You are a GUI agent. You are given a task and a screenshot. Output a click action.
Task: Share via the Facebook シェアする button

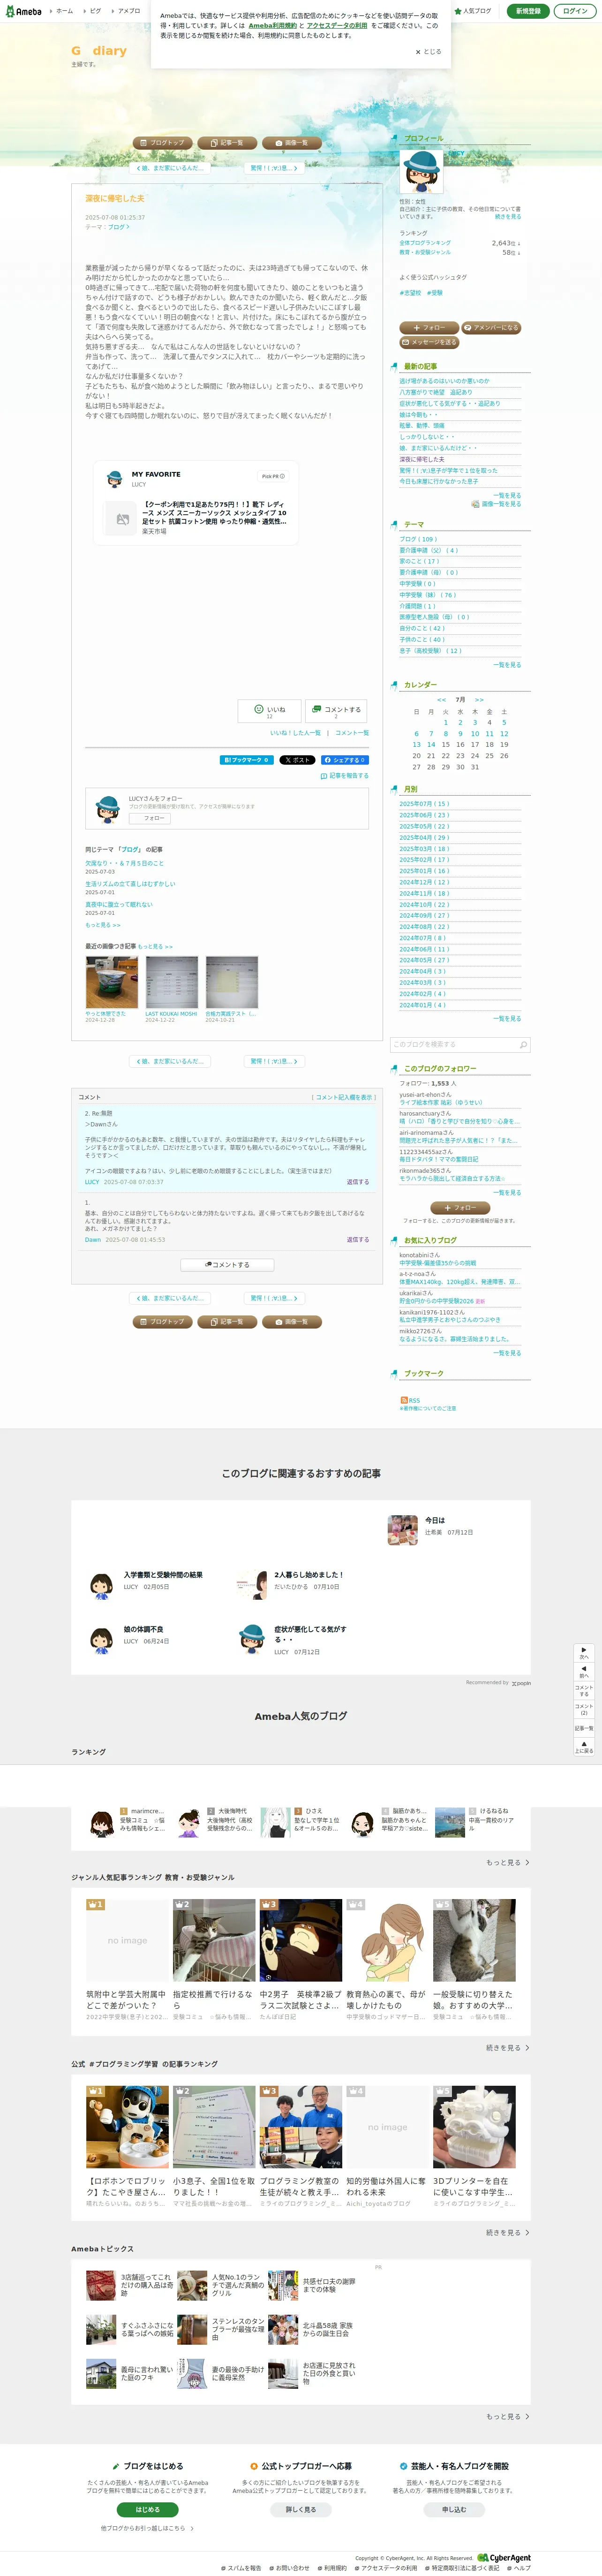coord(344,760)
